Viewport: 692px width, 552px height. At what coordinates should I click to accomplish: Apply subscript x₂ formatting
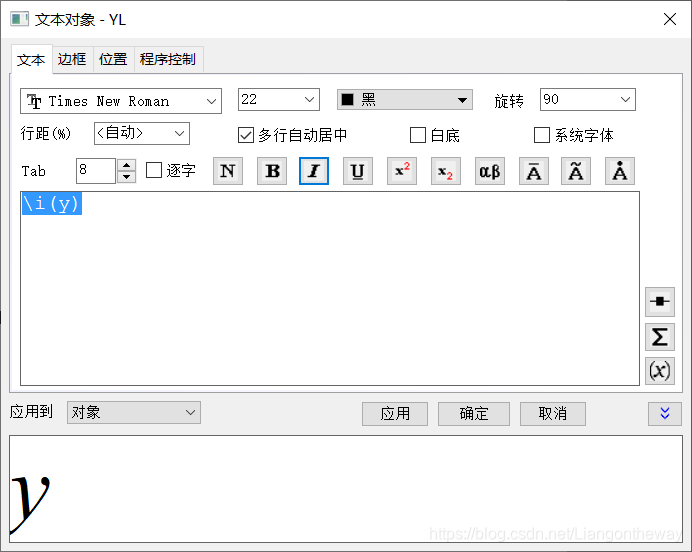point(446,171)
